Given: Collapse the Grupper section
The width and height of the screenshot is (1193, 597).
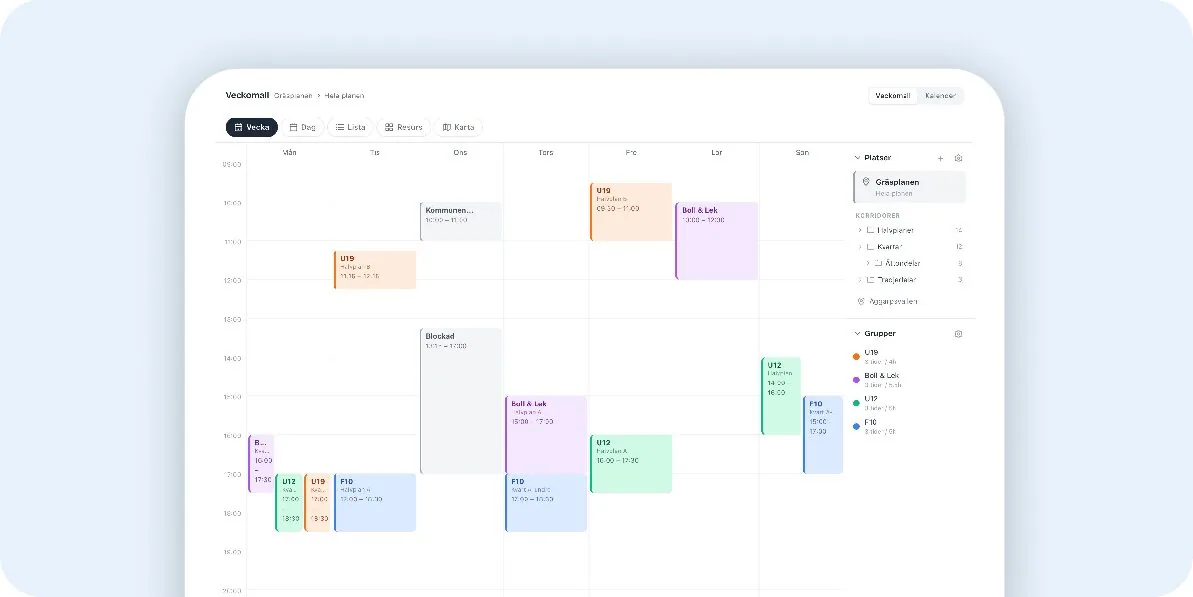Looking at the screenshot, I should pos(857,334).
